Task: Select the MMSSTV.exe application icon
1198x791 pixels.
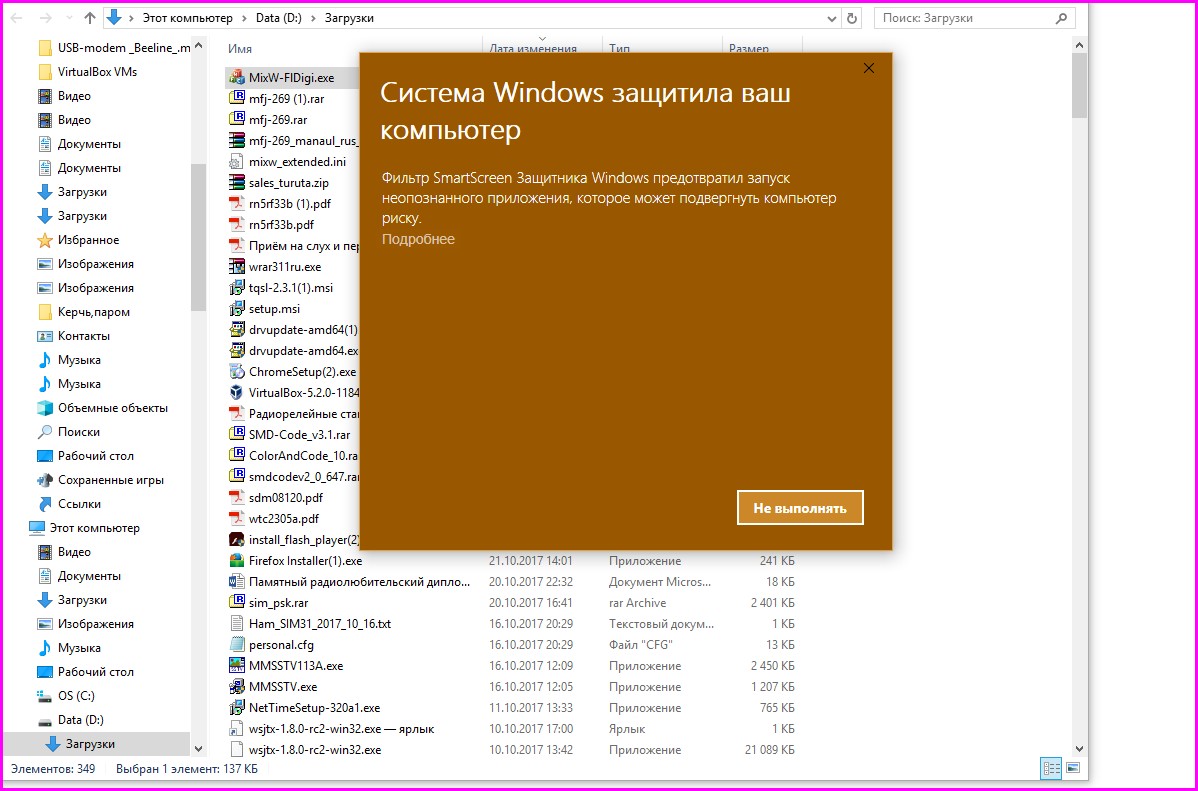Action: (x=237, y=687)
